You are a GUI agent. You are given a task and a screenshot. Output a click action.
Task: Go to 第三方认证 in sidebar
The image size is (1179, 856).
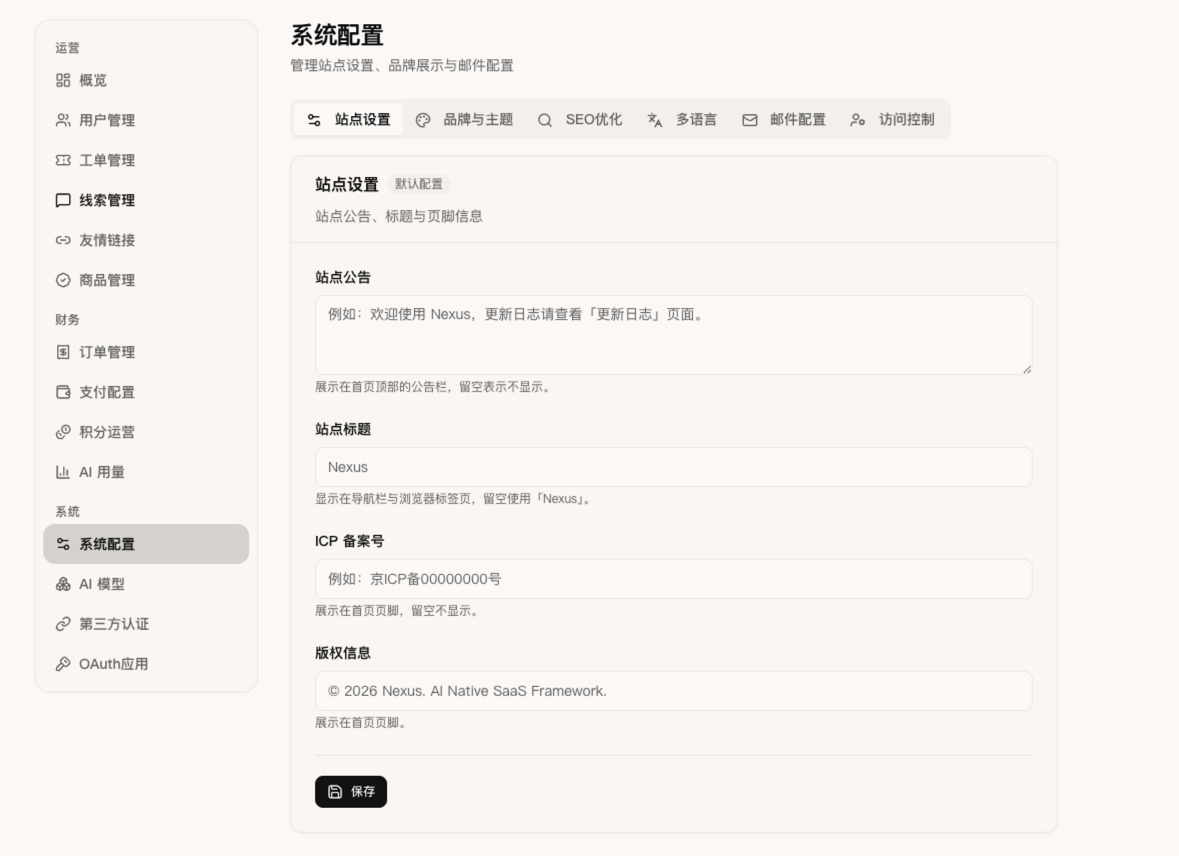(x=146, y=624)
